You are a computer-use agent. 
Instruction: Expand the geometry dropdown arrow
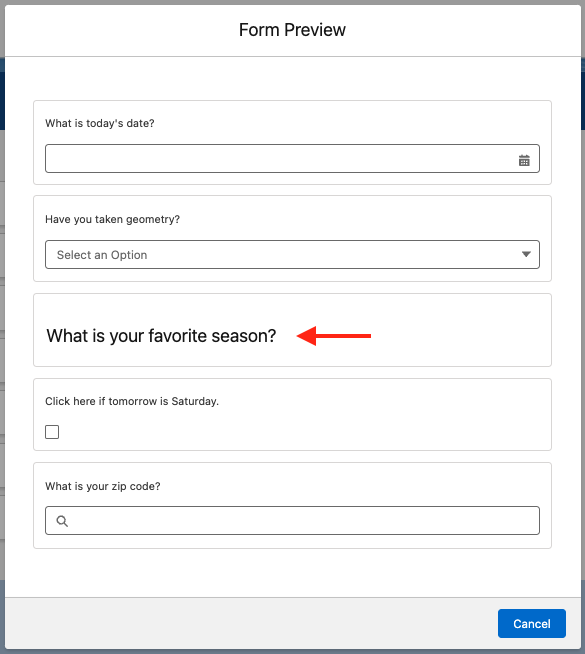(526, 254)
